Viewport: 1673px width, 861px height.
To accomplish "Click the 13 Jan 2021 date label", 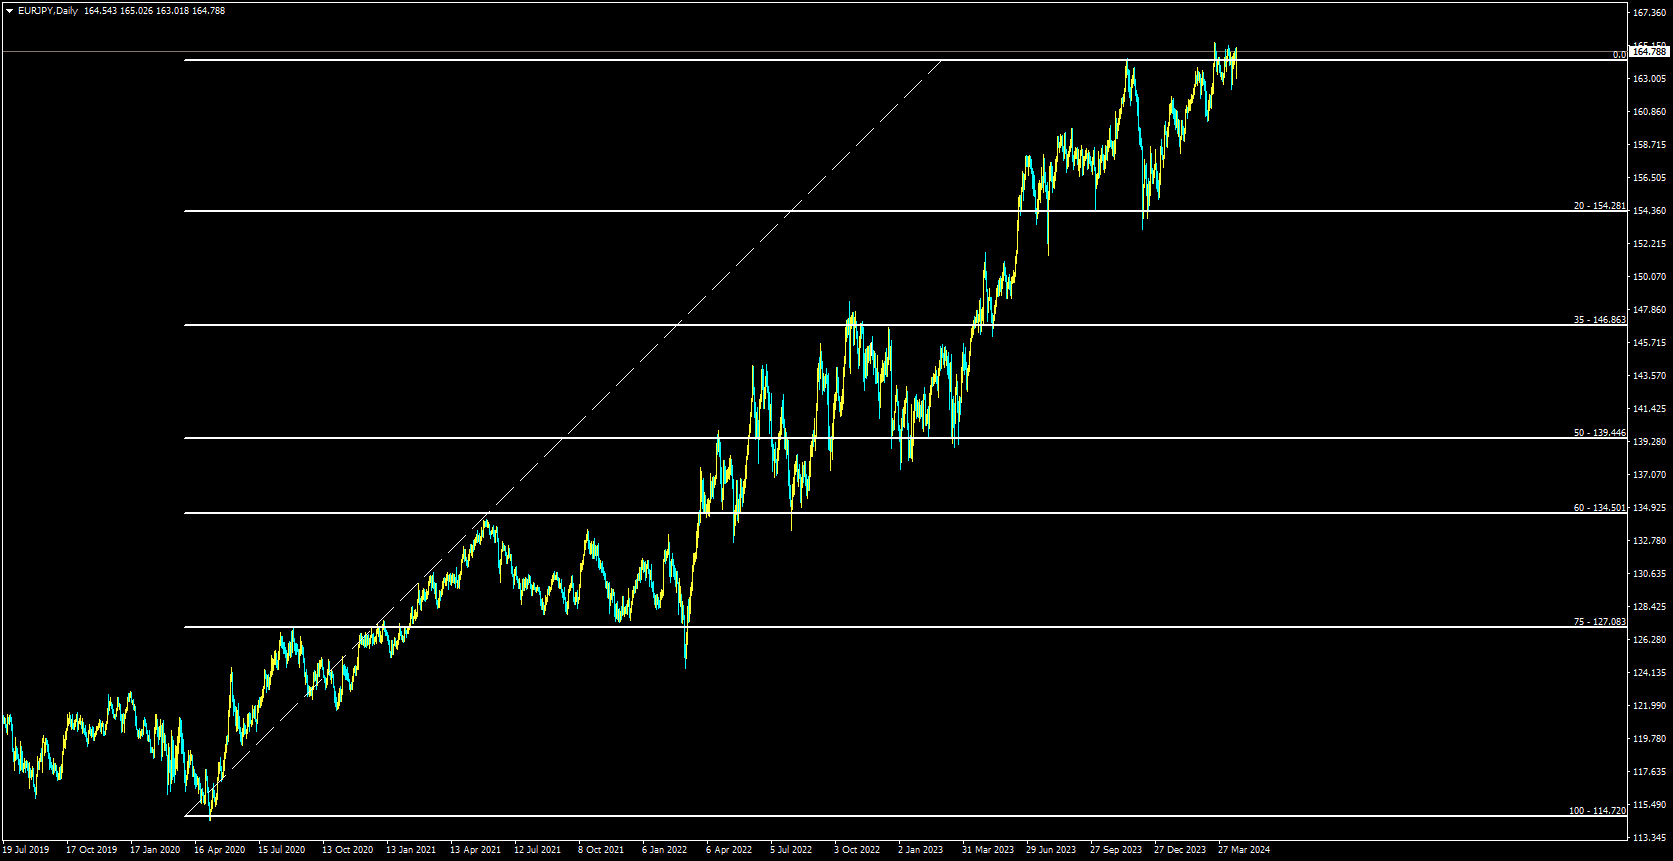I will click(x=411, y=850).
